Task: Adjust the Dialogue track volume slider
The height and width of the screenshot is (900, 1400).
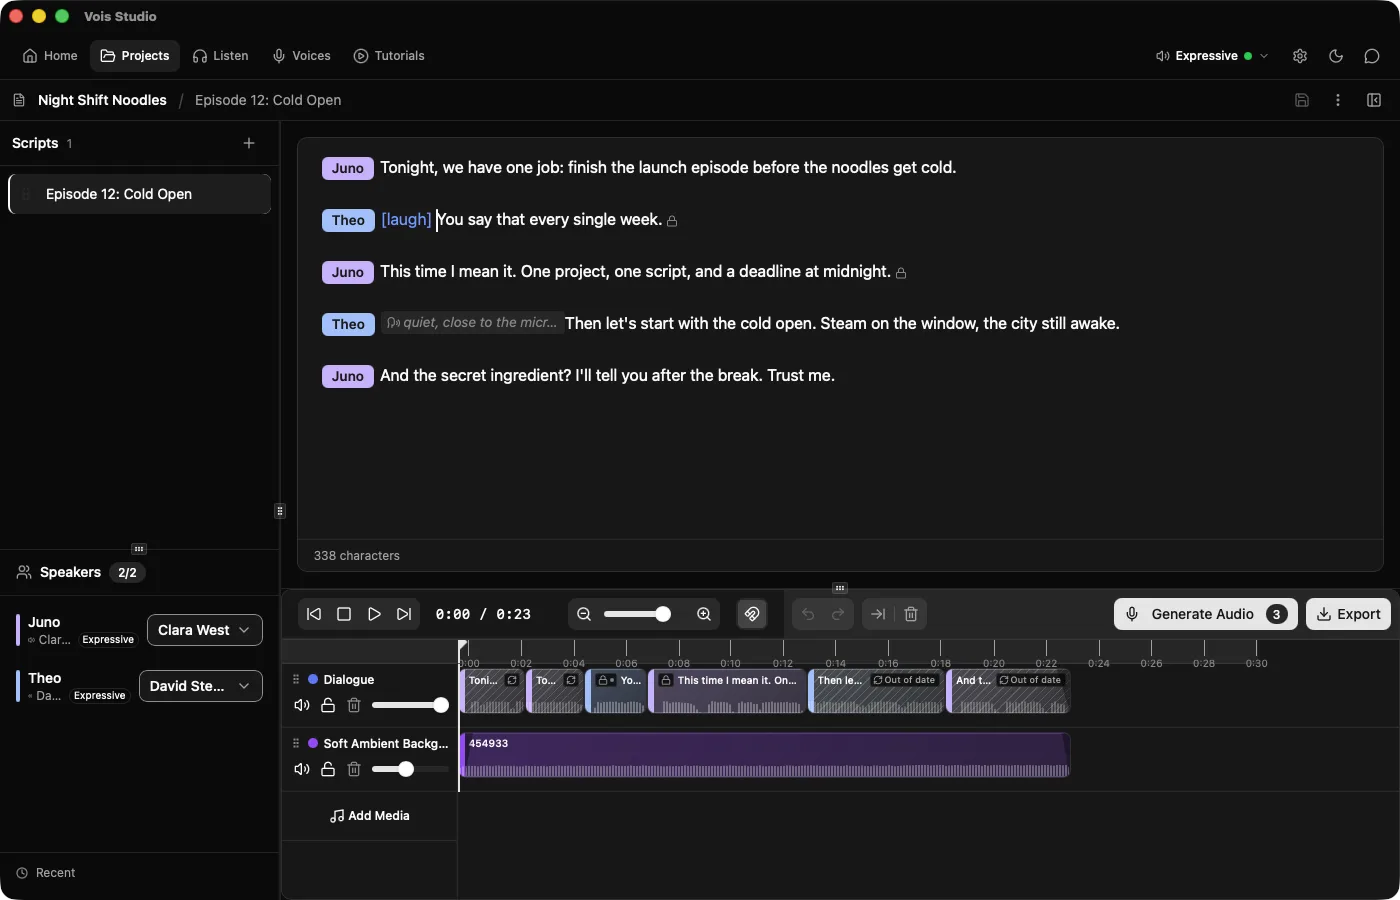Action: (x=410, y=705)
